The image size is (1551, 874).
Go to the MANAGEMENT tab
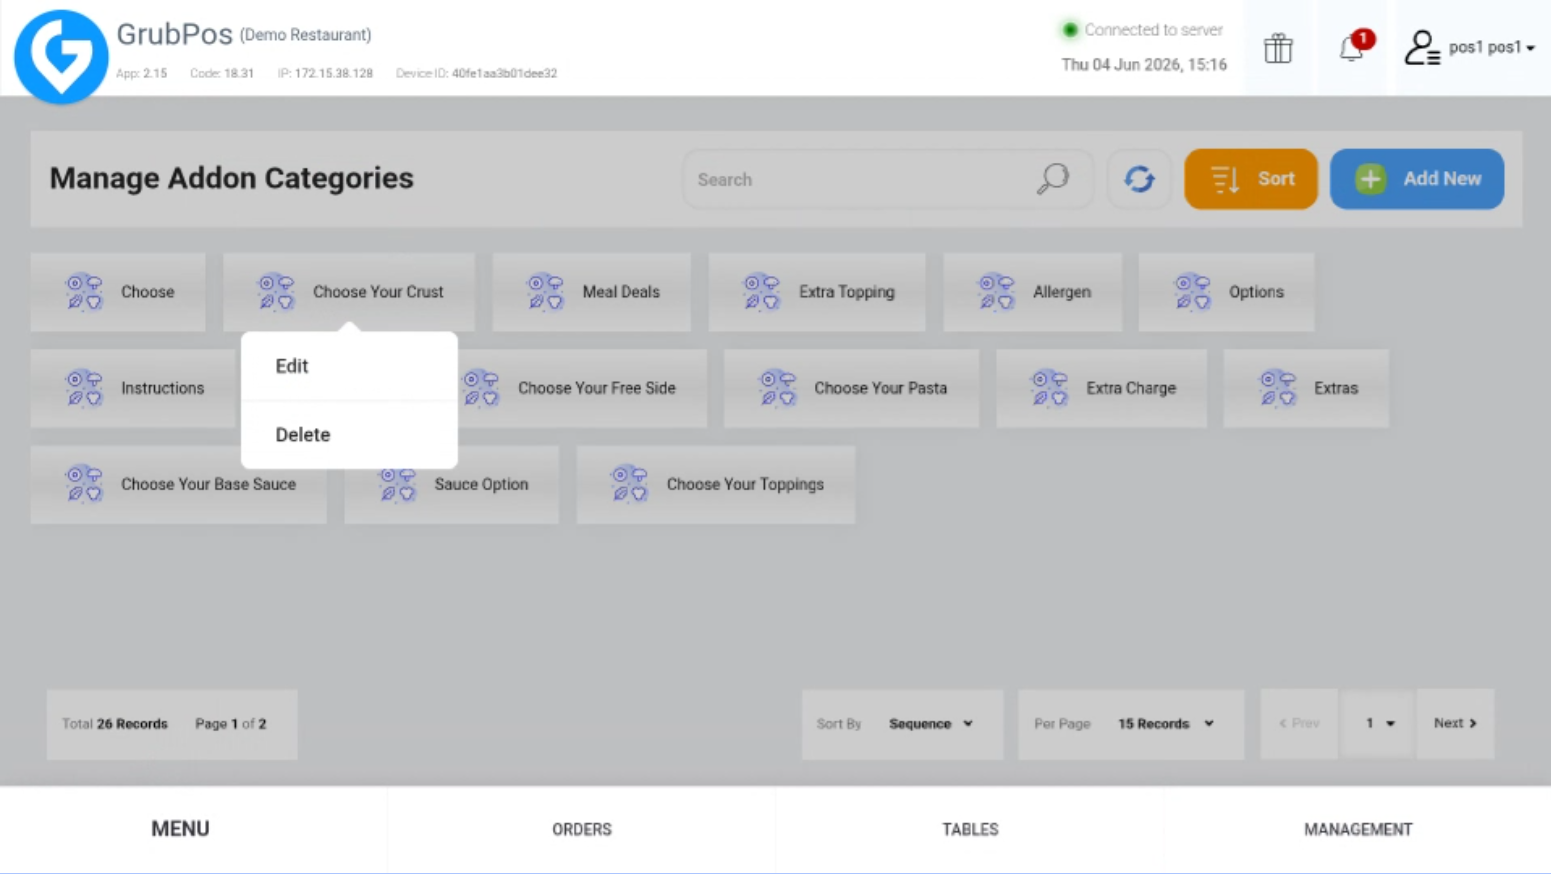tap(1358, 829)
